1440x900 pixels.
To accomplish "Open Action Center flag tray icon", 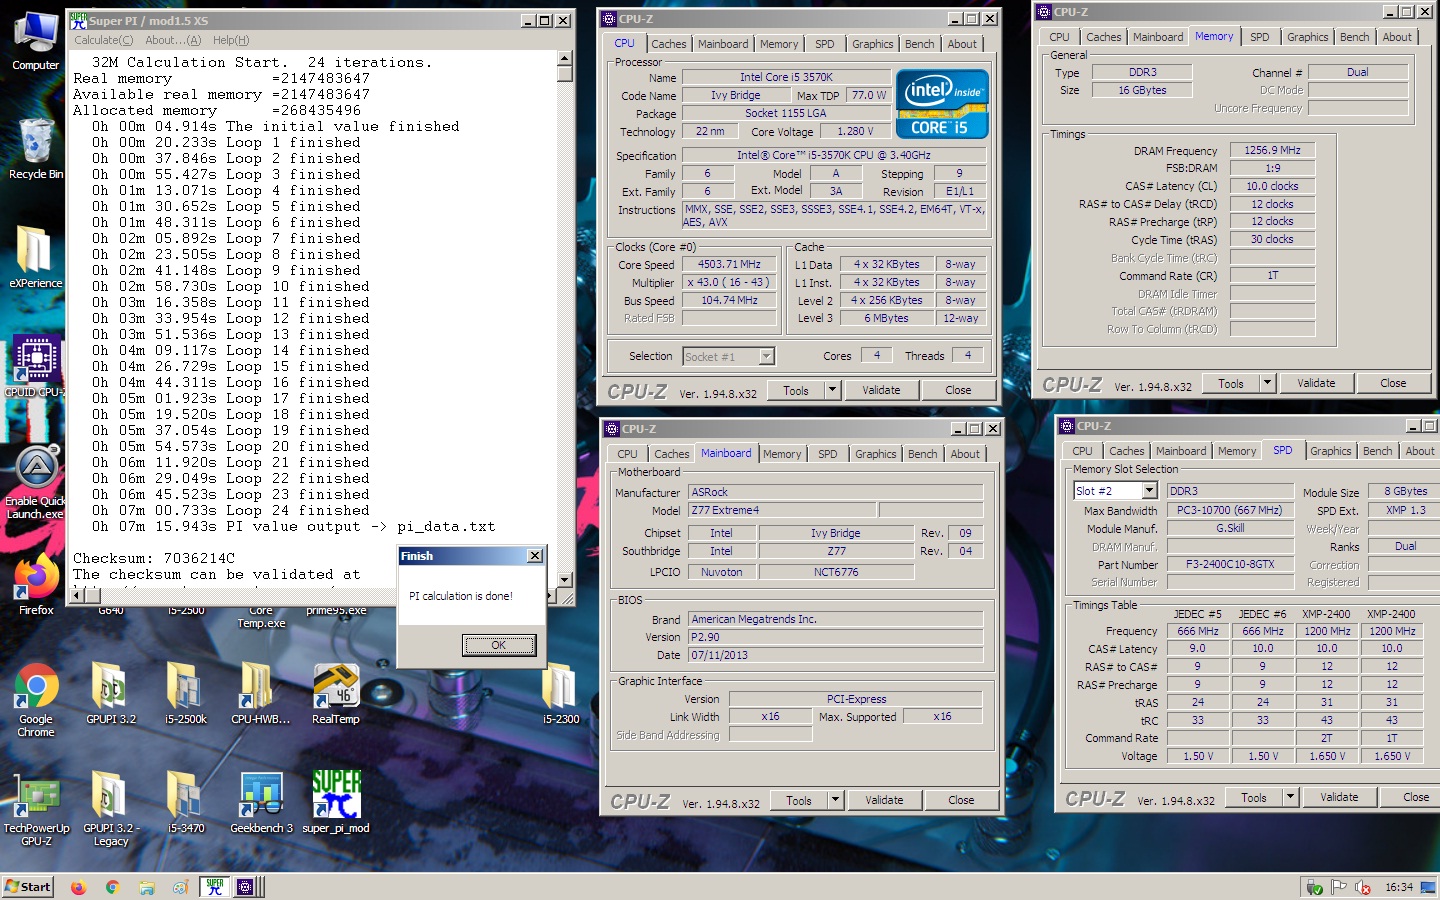I will (1338, 887).
